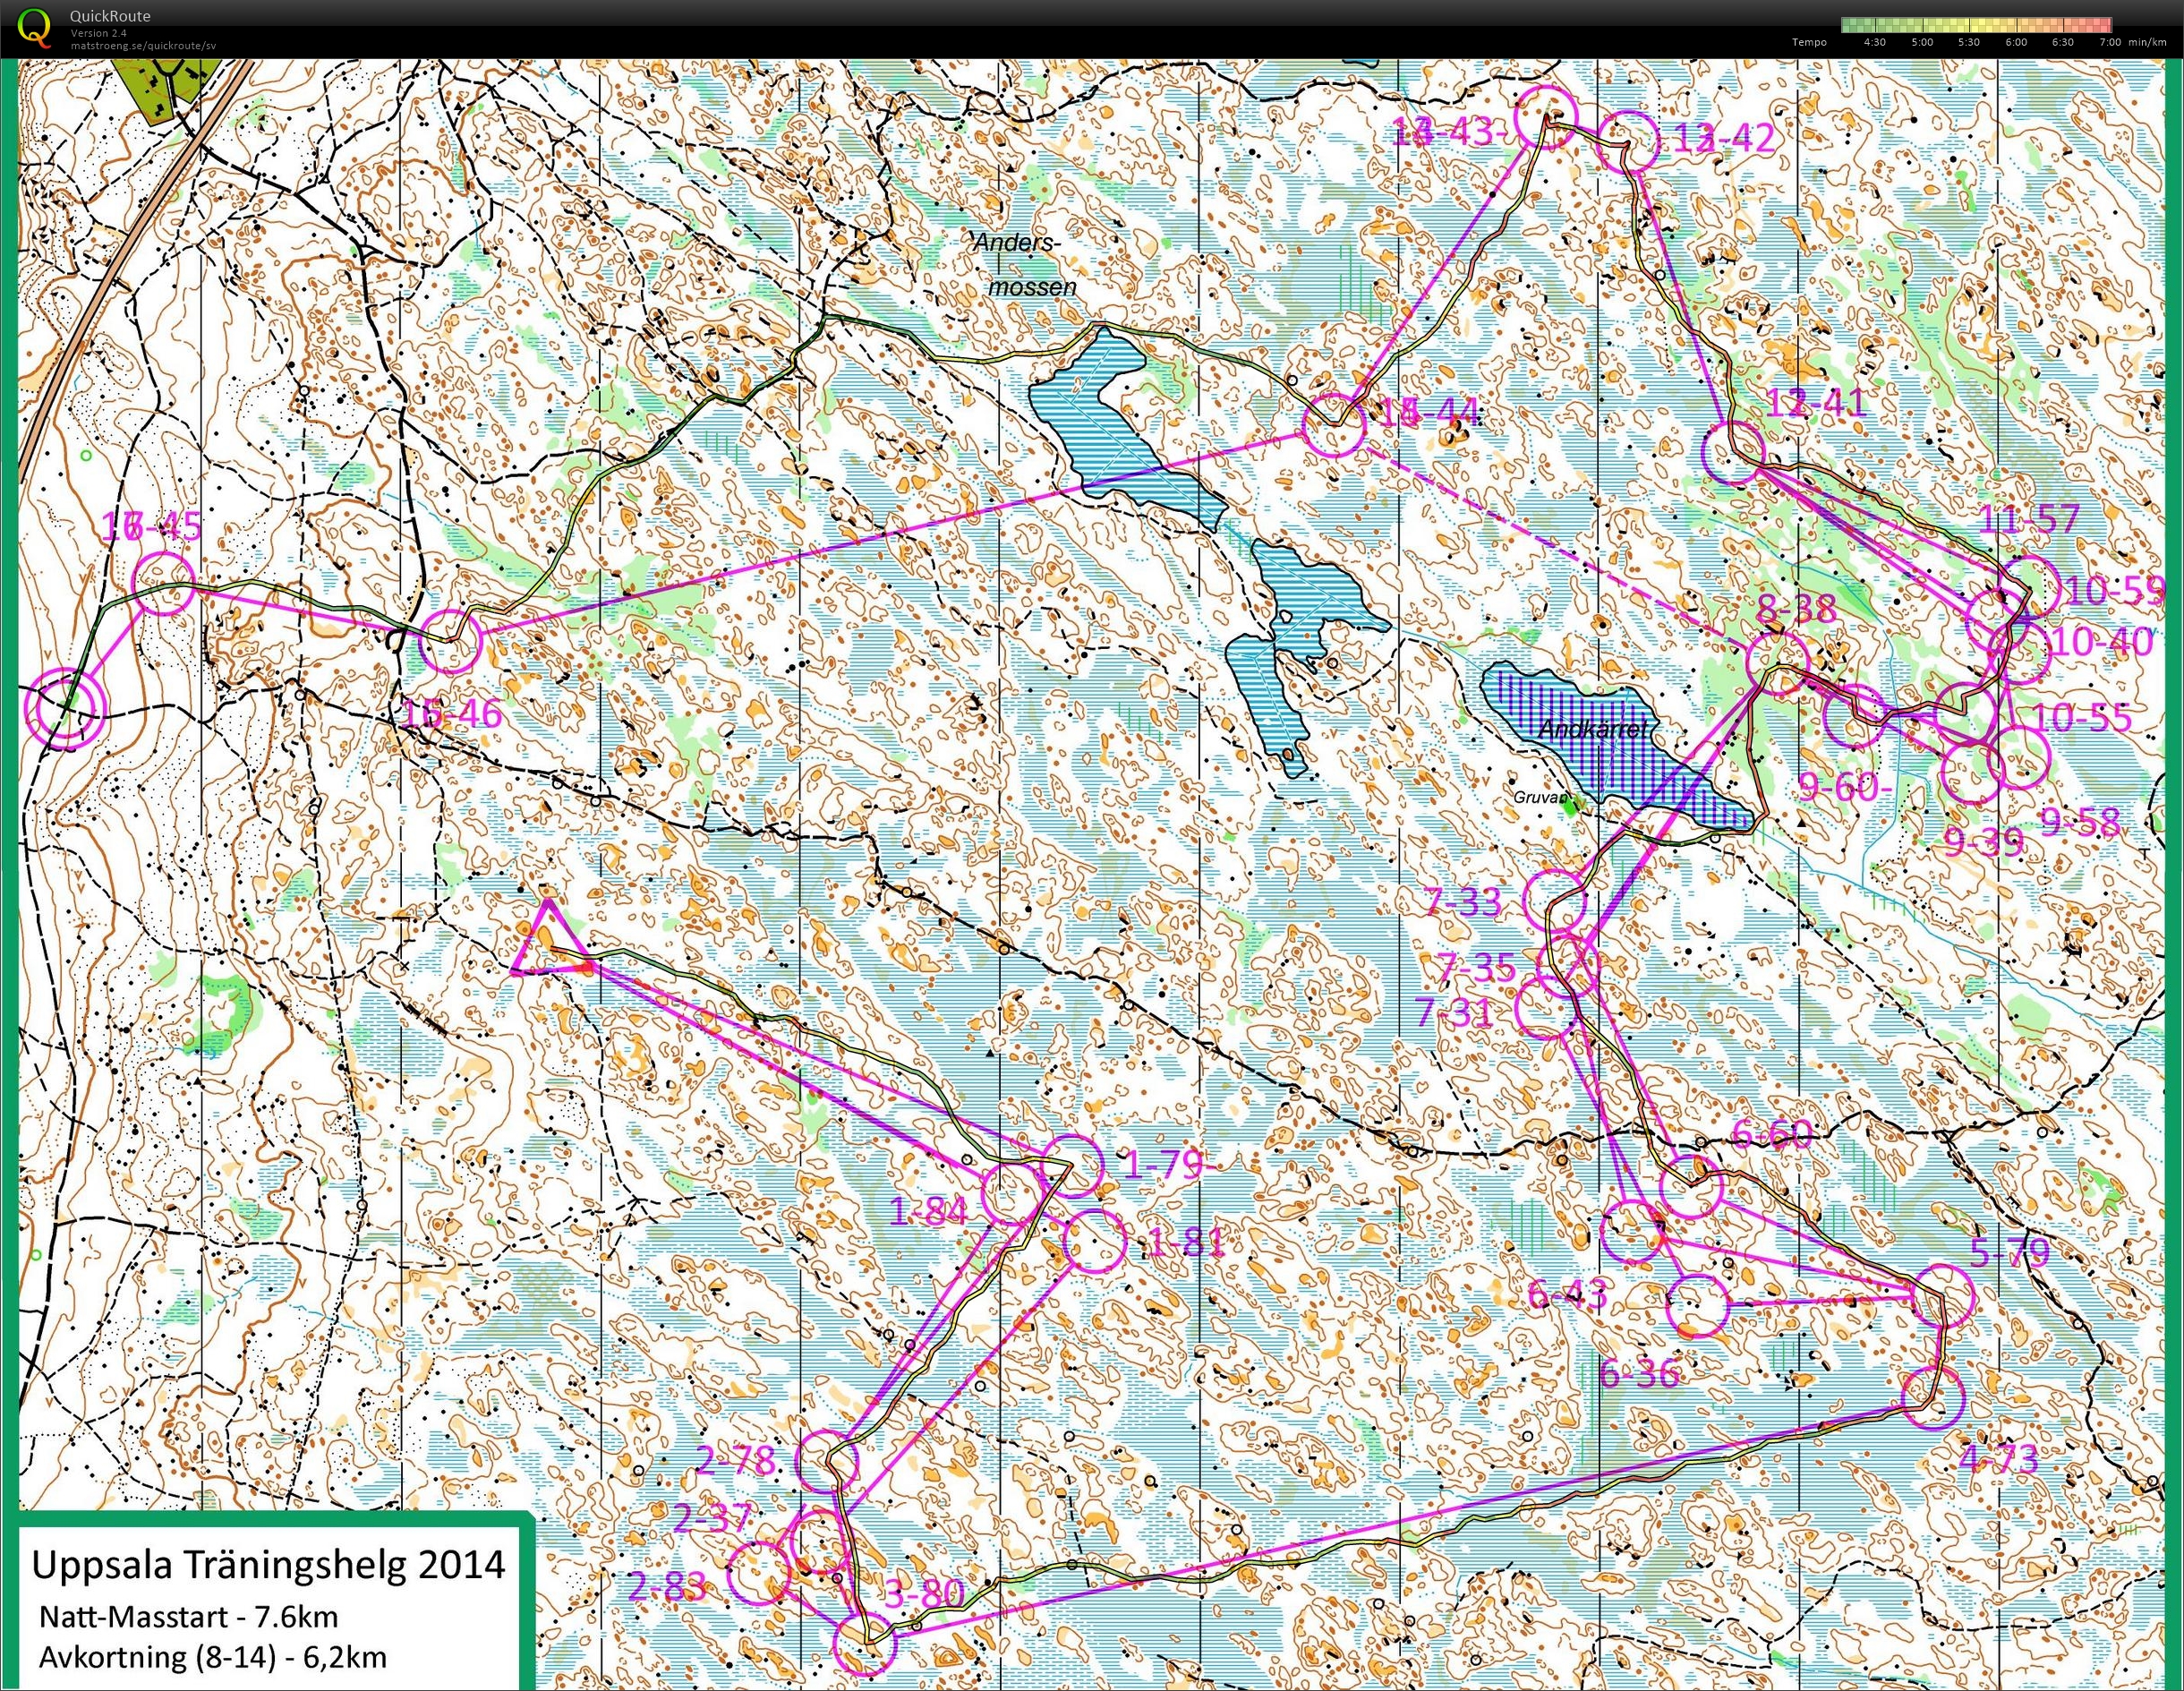Click the control label '6-36'
Viewport: 2184px width, 1691px height.
tap(1640, 1373)
